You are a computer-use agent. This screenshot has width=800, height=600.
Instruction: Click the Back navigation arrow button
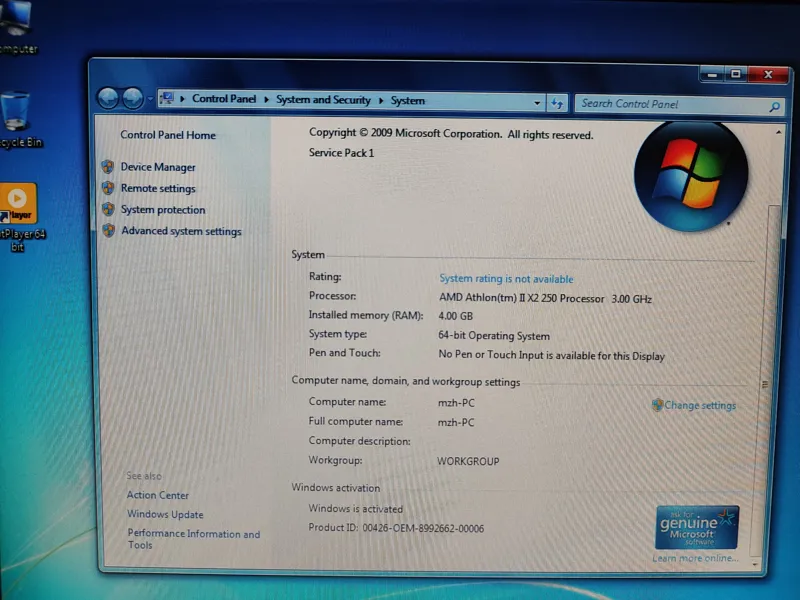click(108, 98)
